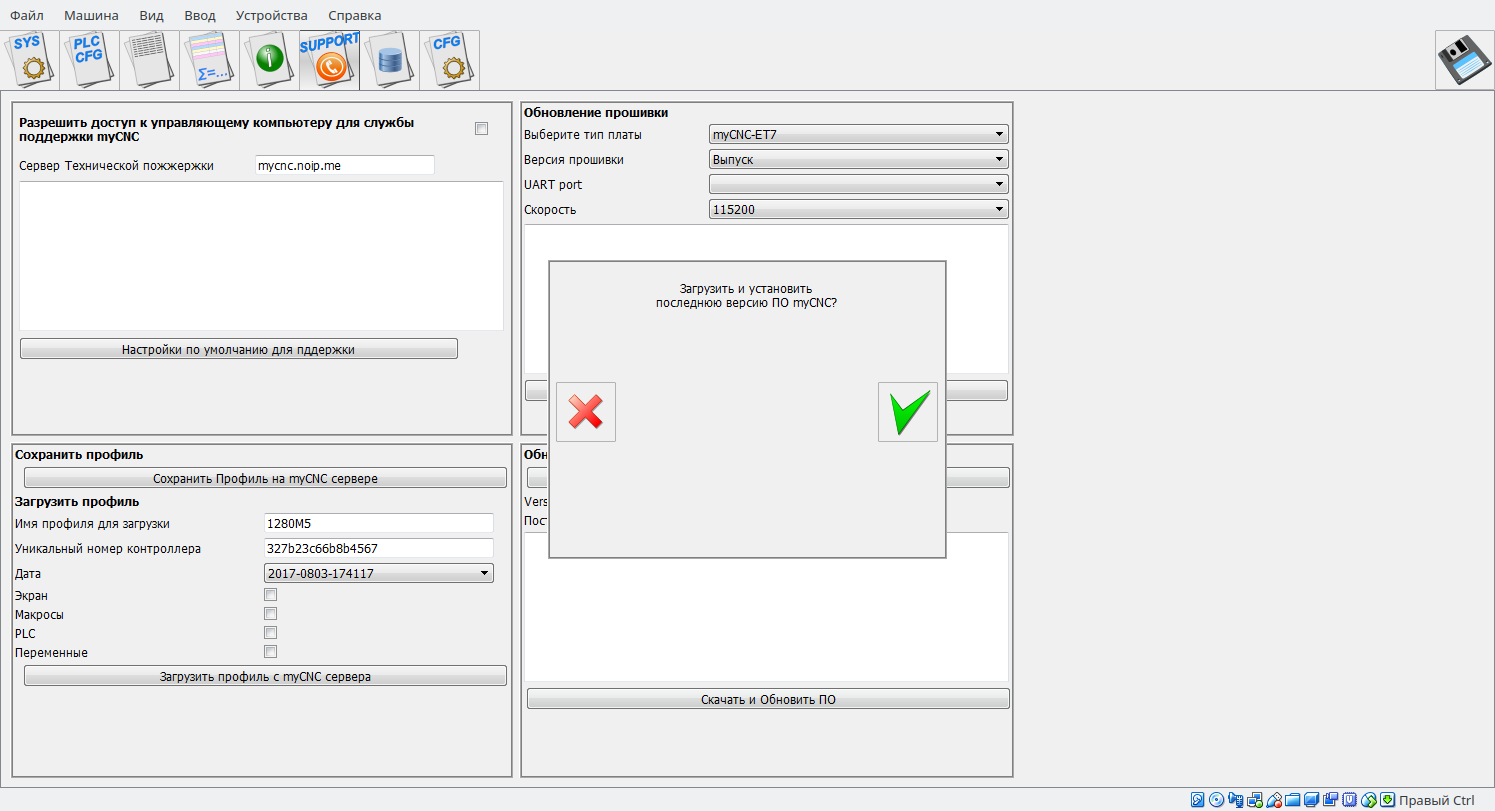Expand the Дата dropdown 2017-0803-174117

point(379,574)
